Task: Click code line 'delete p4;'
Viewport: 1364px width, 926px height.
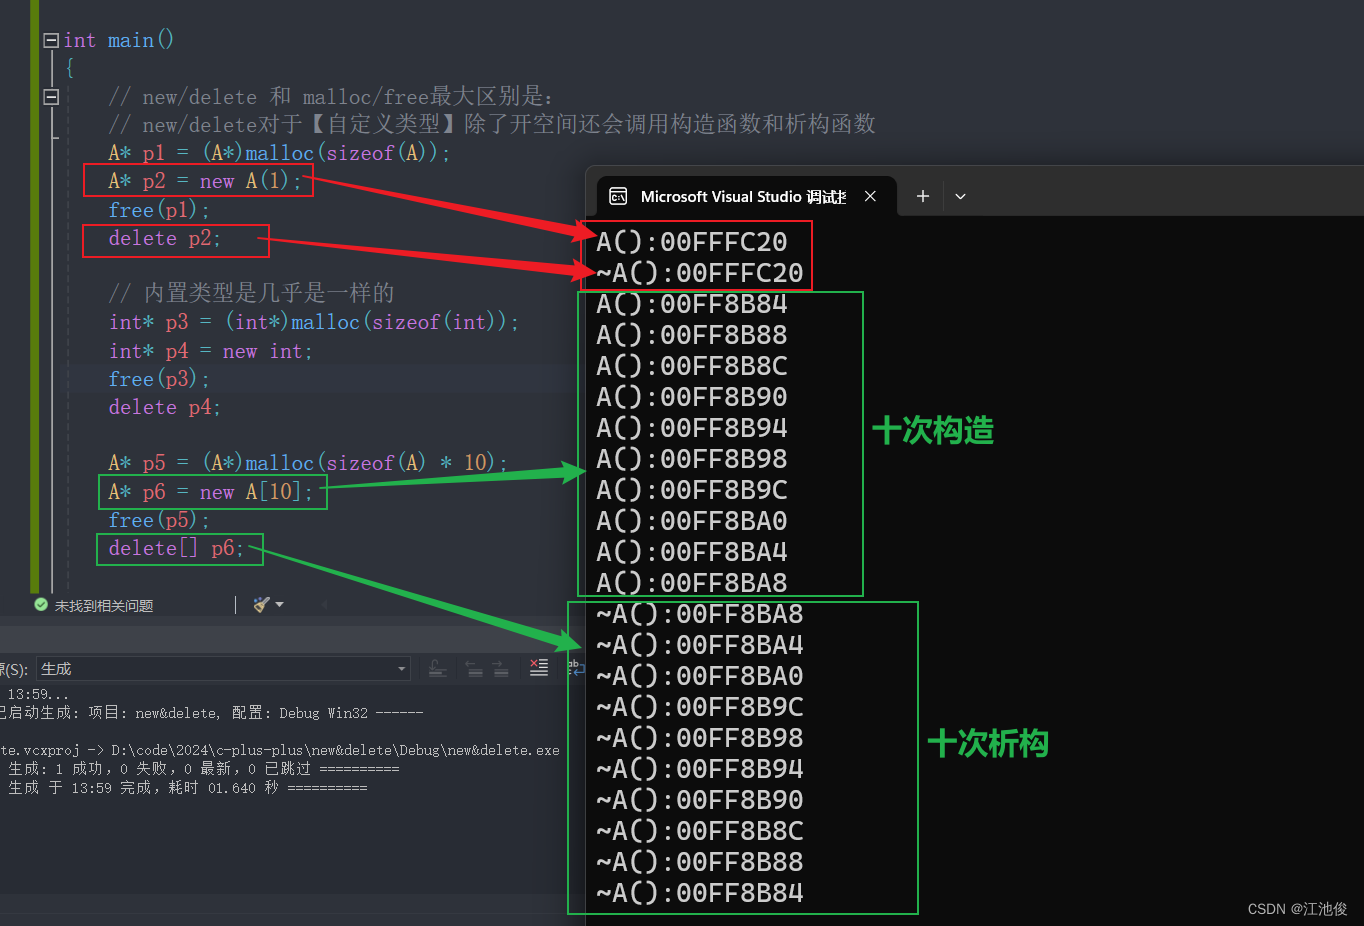Action: 164,407
